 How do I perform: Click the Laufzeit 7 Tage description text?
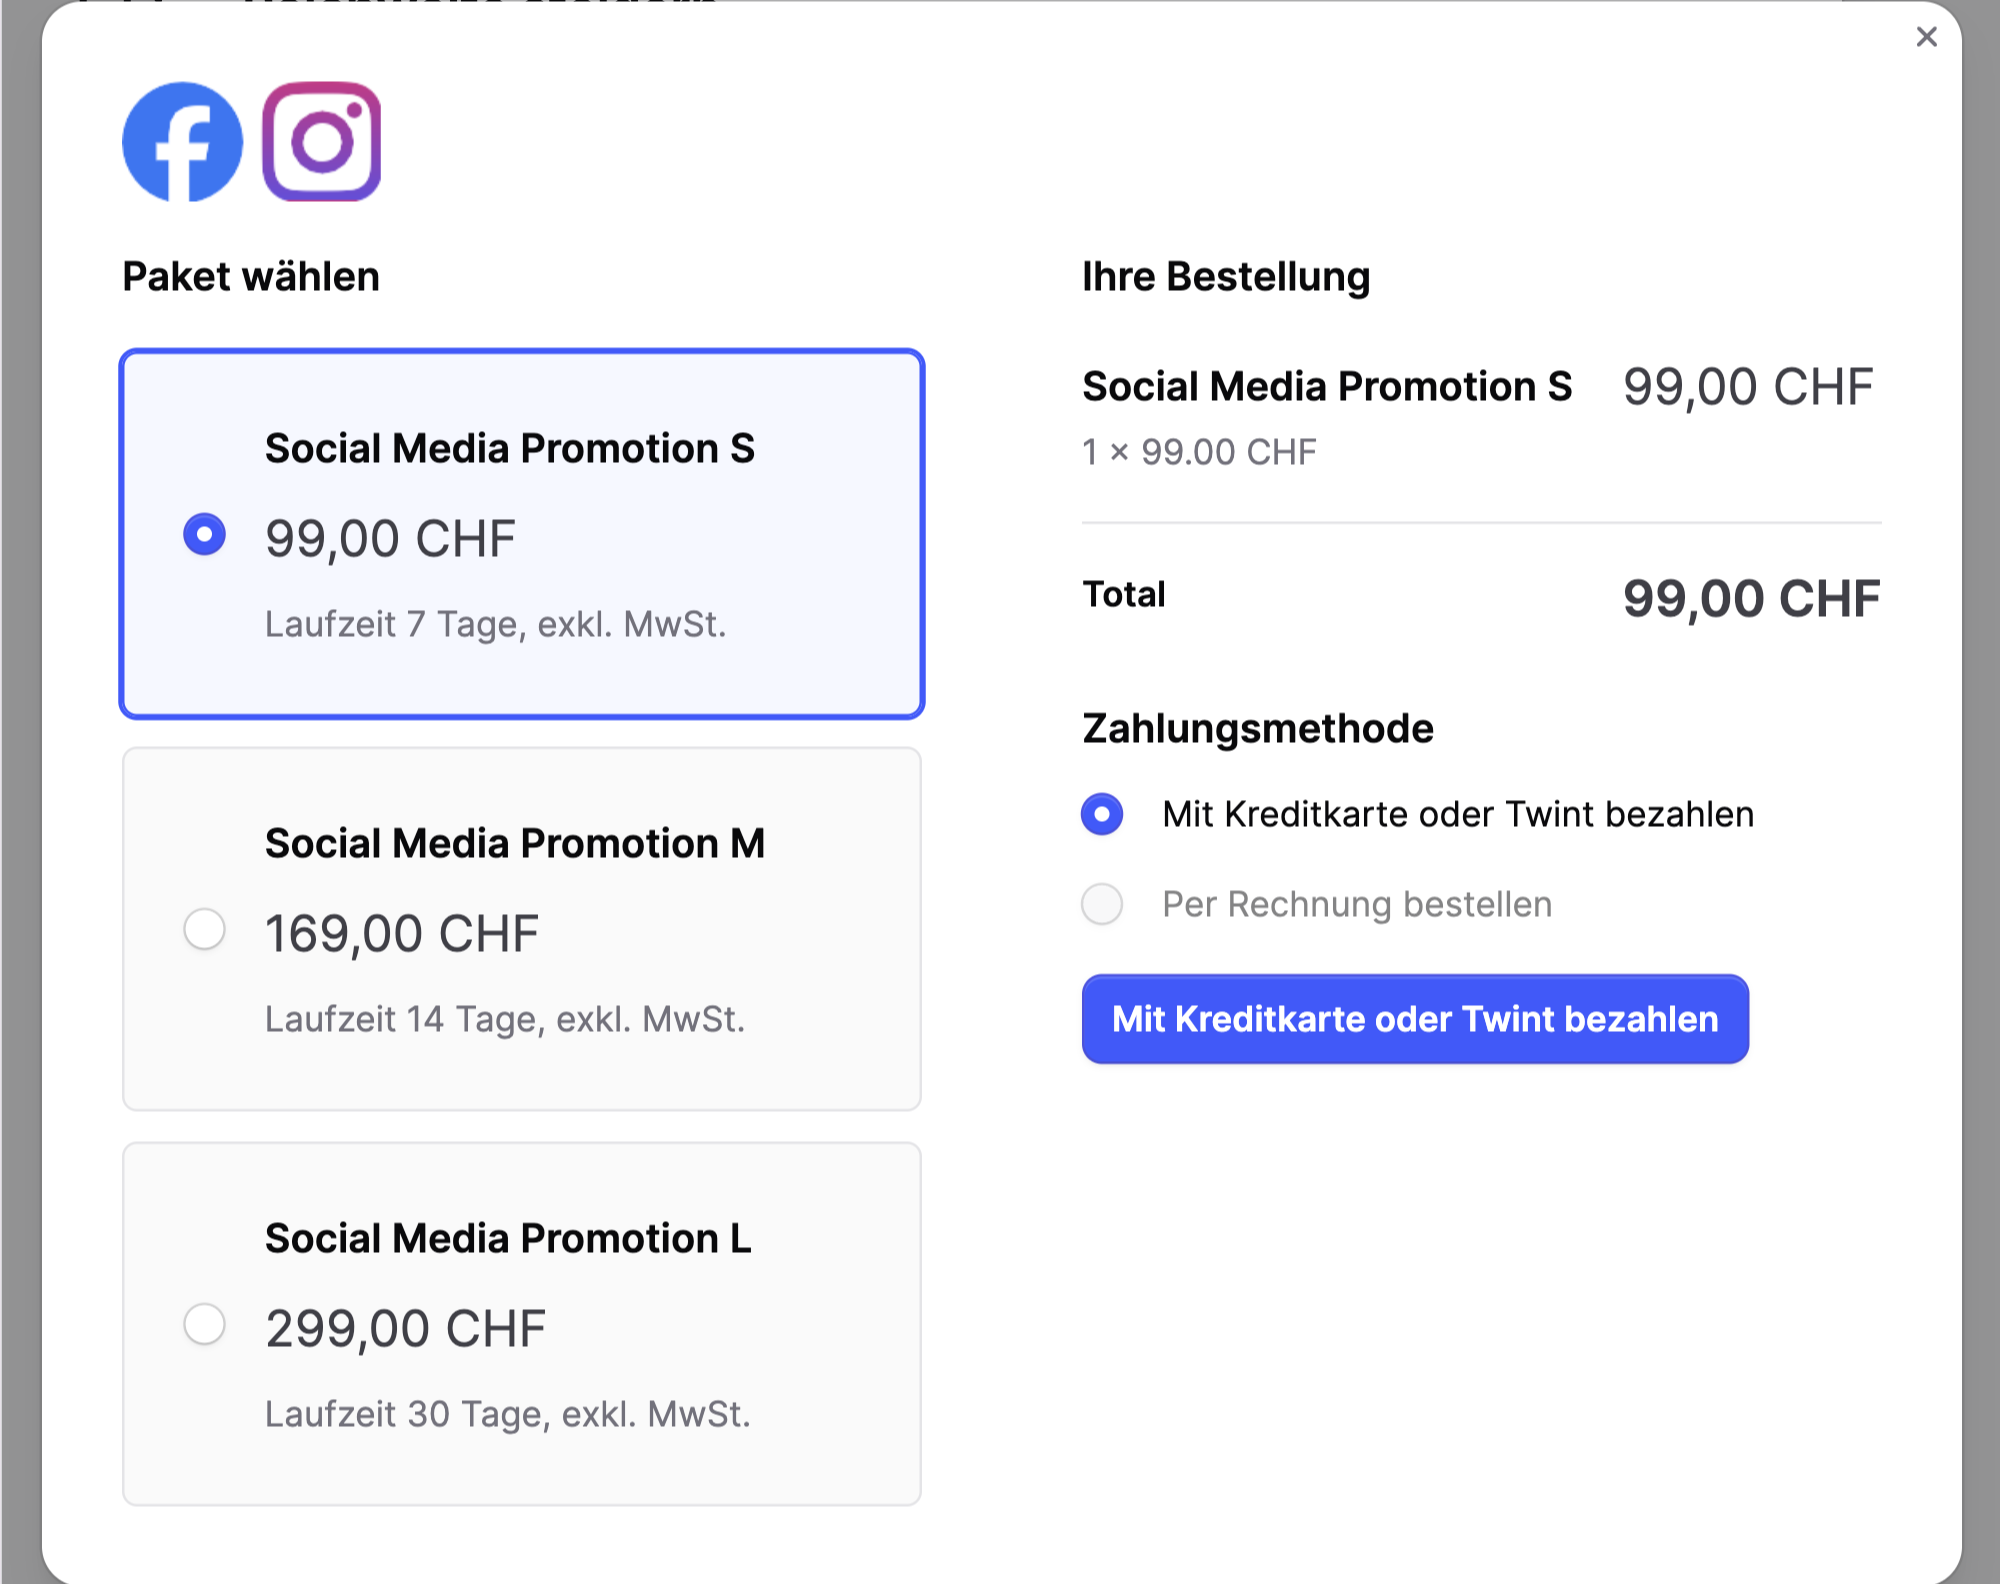[497, 624]
